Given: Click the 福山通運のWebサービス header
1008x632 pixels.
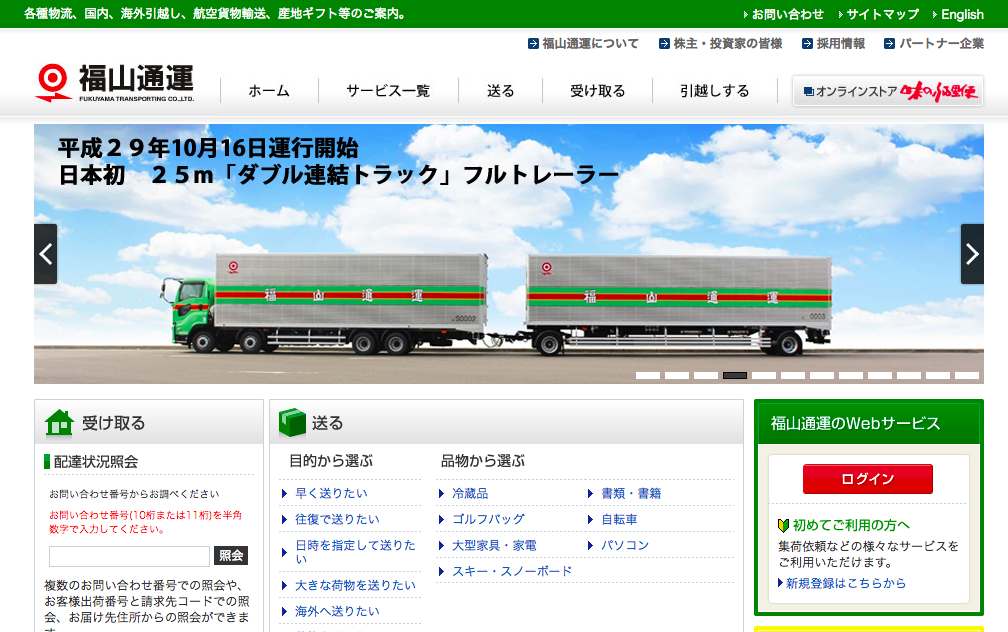Looking at the screenshot, I should tap(868, 423).
